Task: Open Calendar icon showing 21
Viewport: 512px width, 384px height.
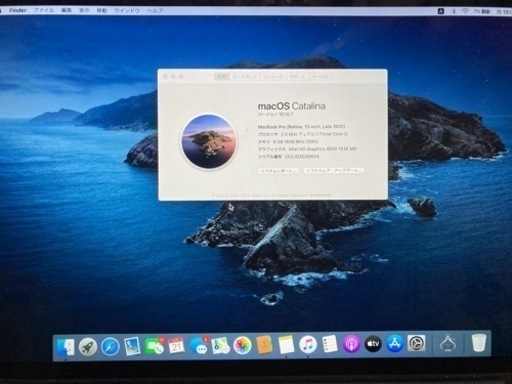Action: click(176, 346)
